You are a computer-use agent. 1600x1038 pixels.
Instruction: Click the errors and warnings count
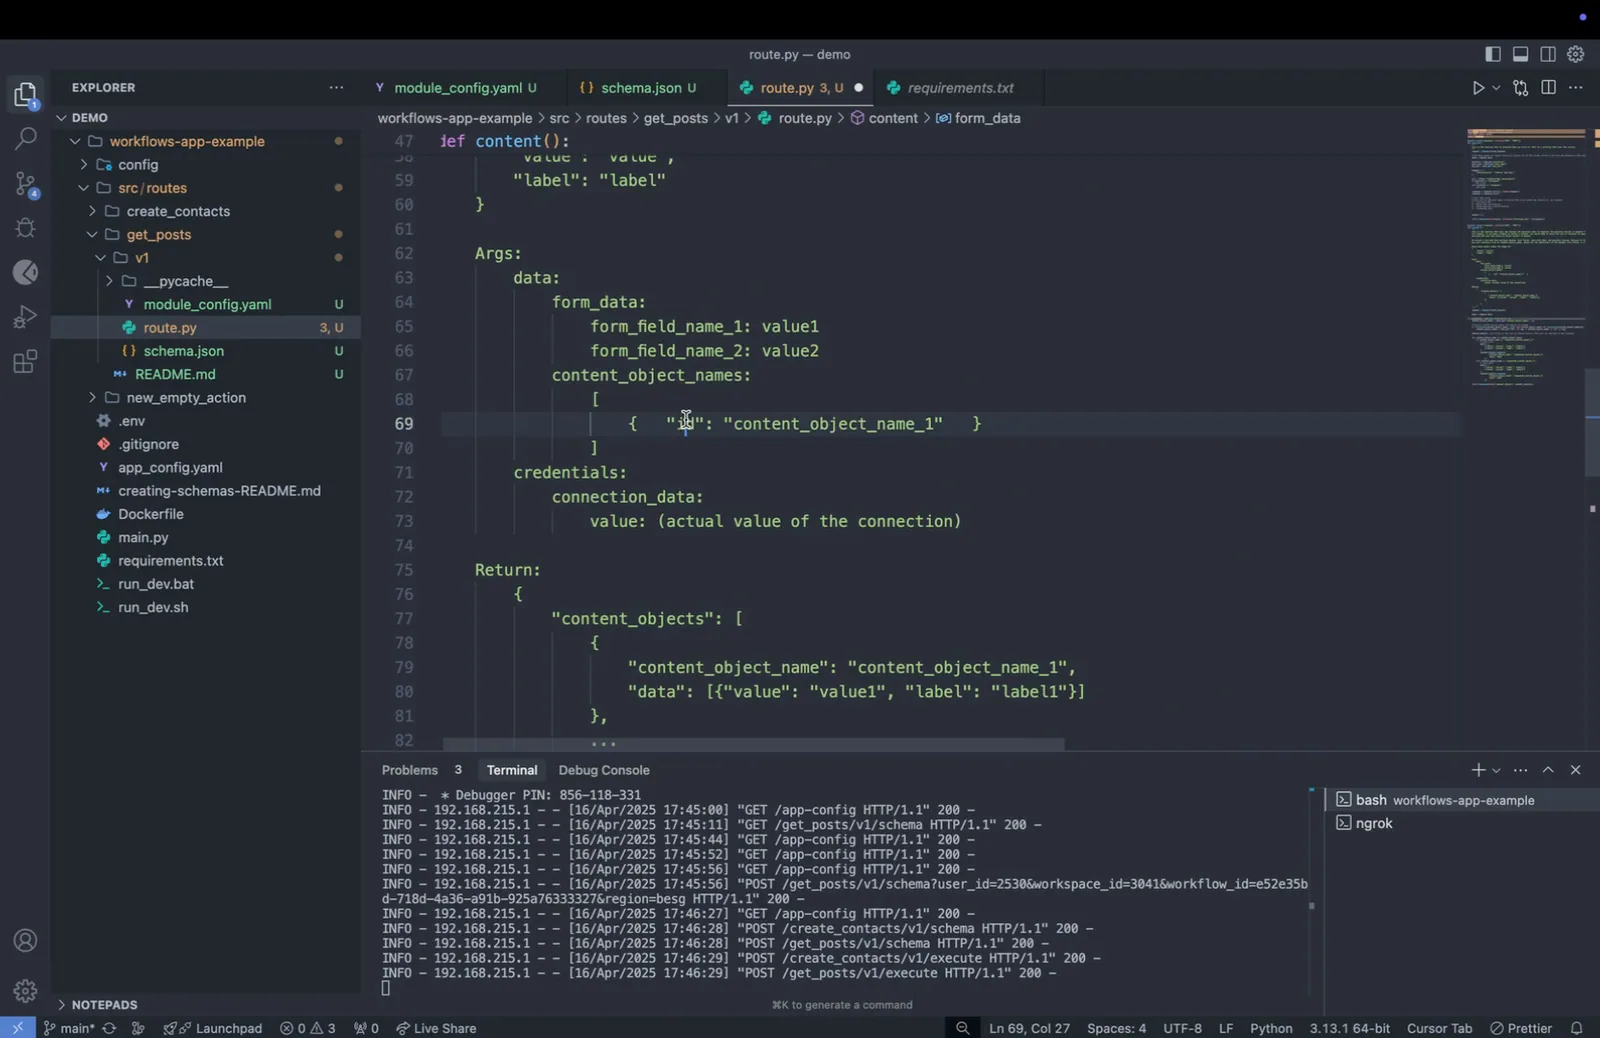(308, 1028)
